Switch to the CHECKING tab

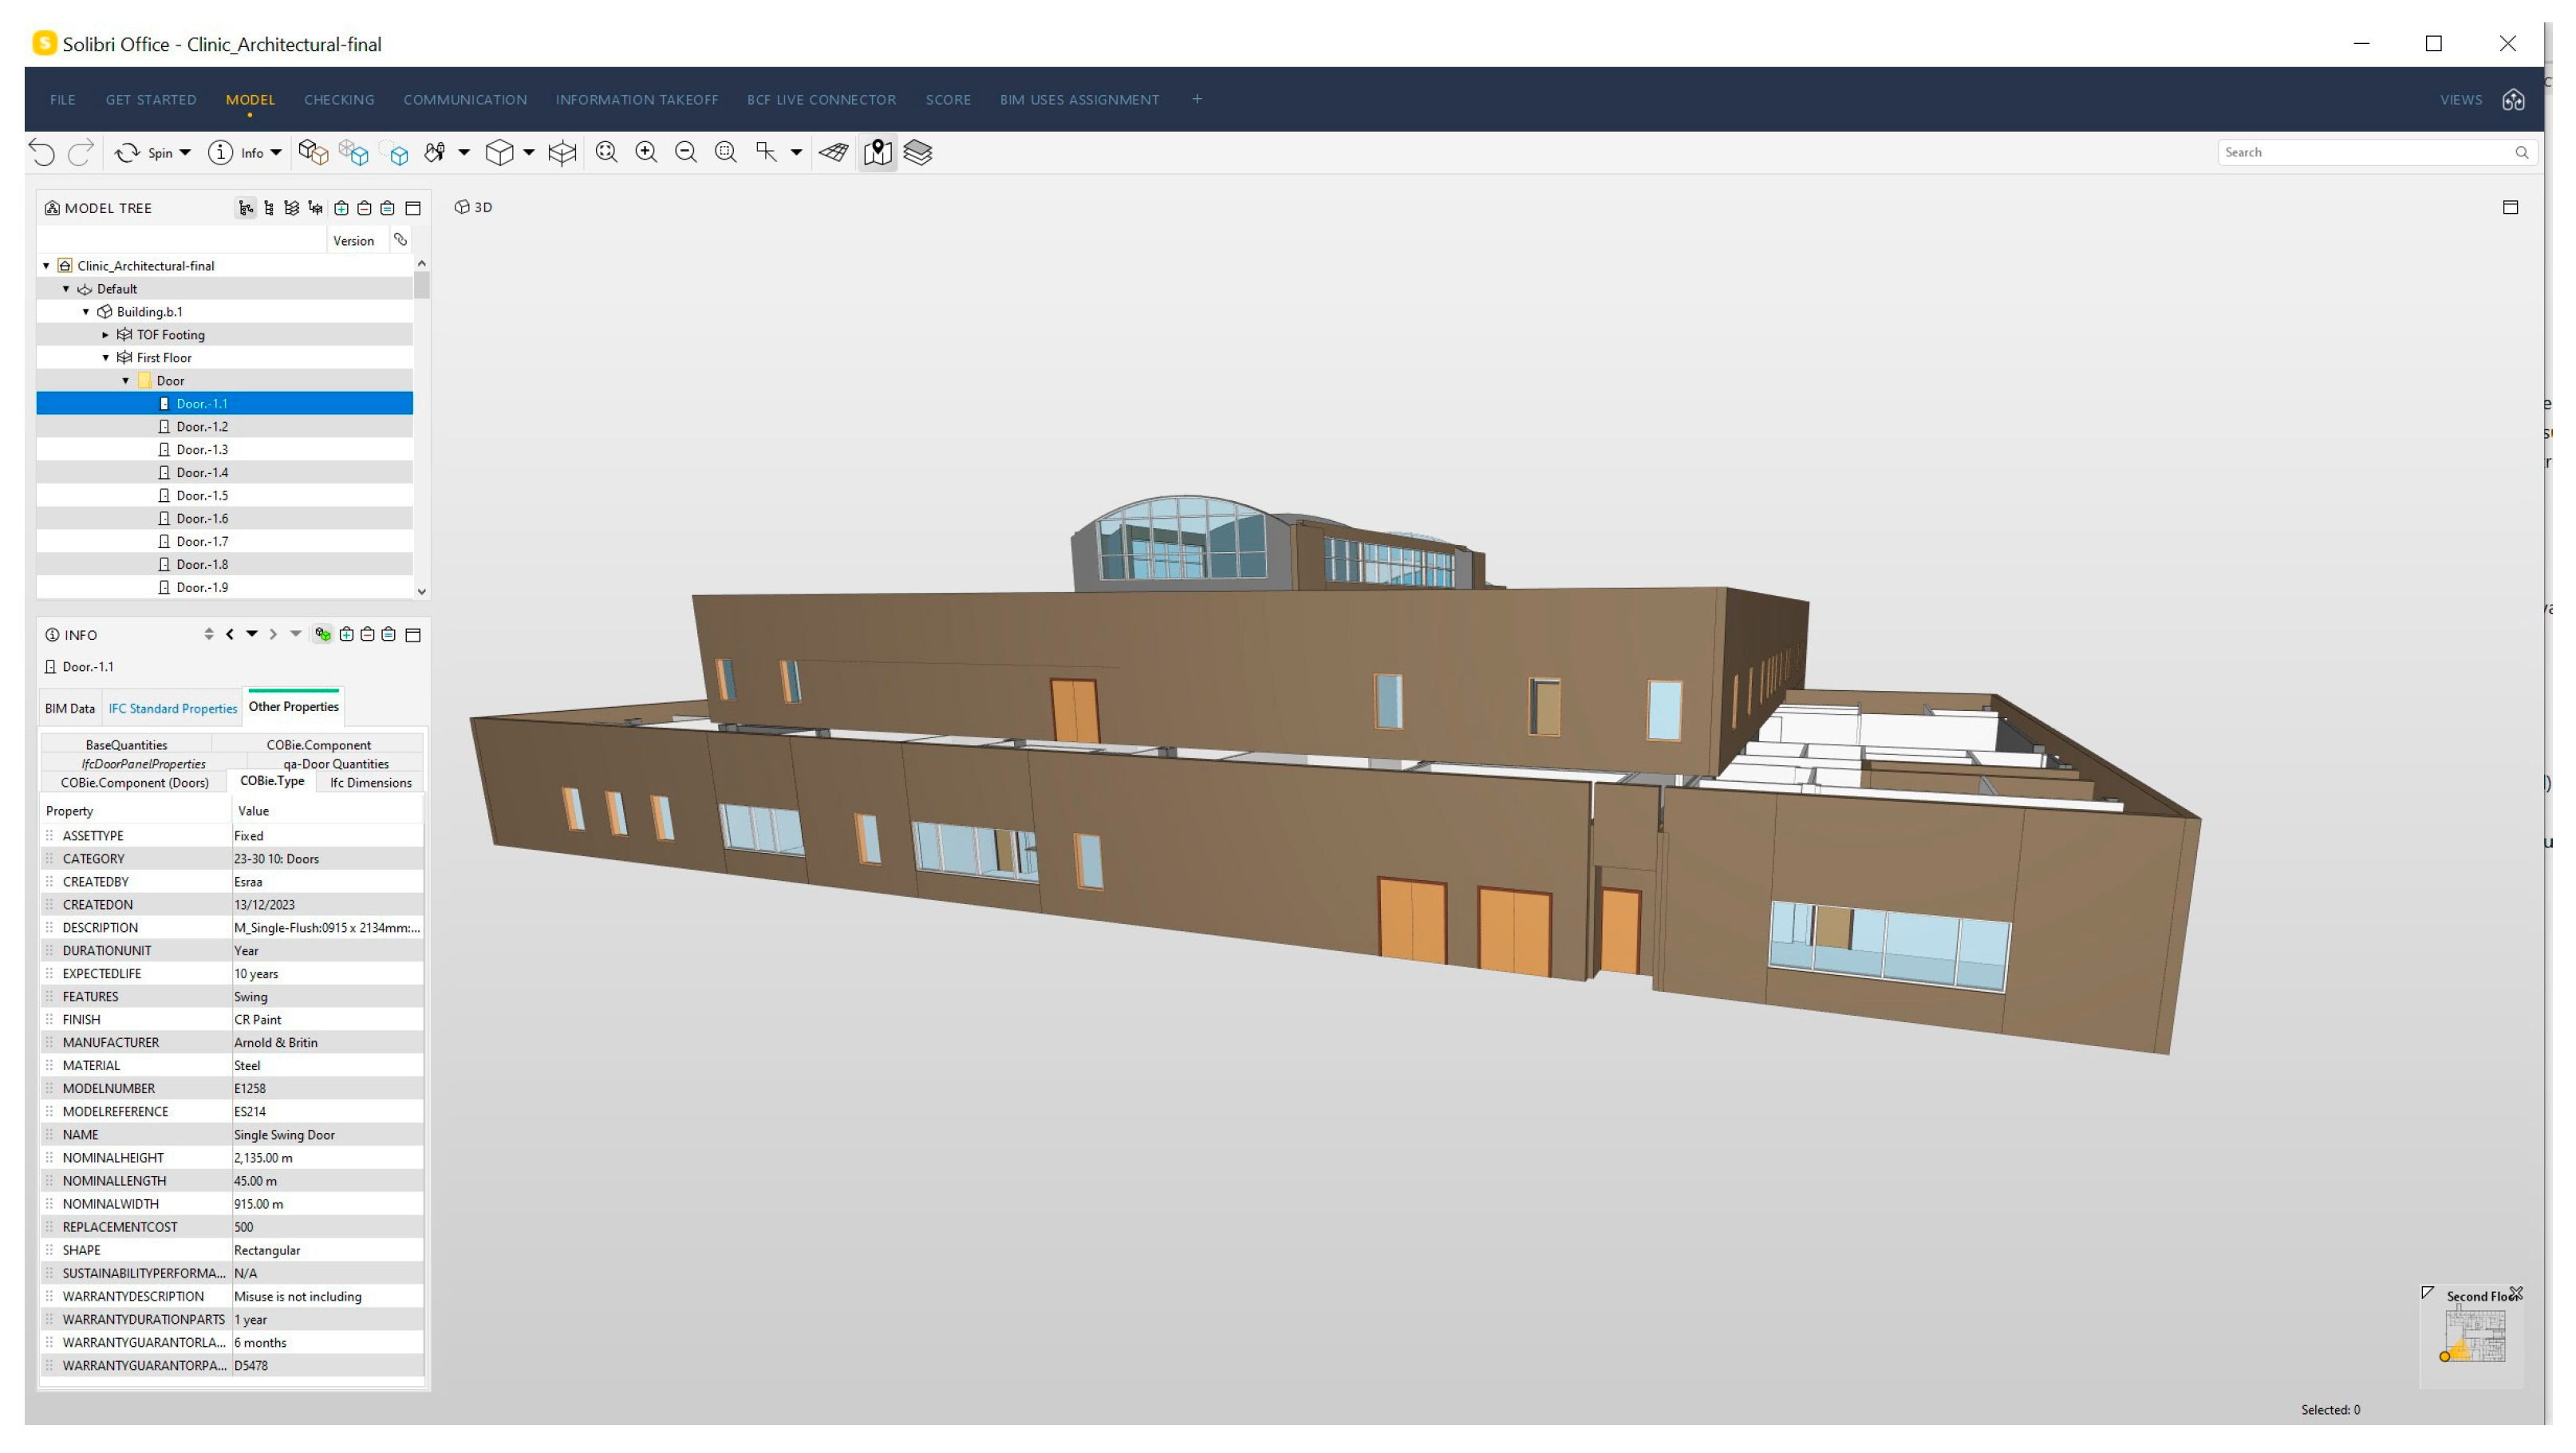(x=339, y=100)
